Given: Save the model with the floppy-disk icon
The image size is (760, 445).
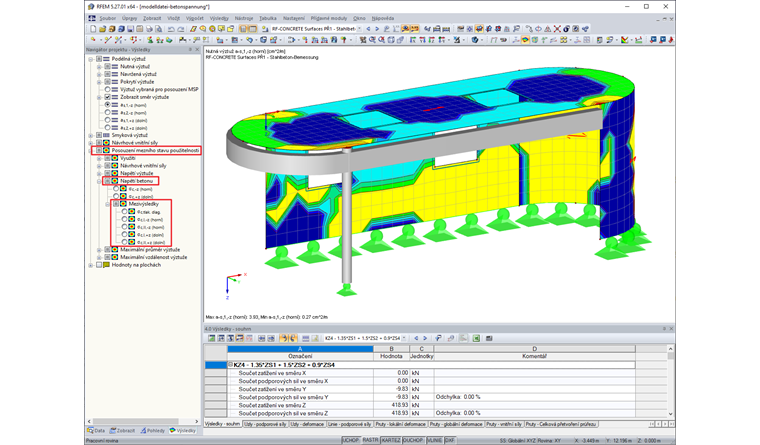Looking at the screenshot, I should pos(130,29).
